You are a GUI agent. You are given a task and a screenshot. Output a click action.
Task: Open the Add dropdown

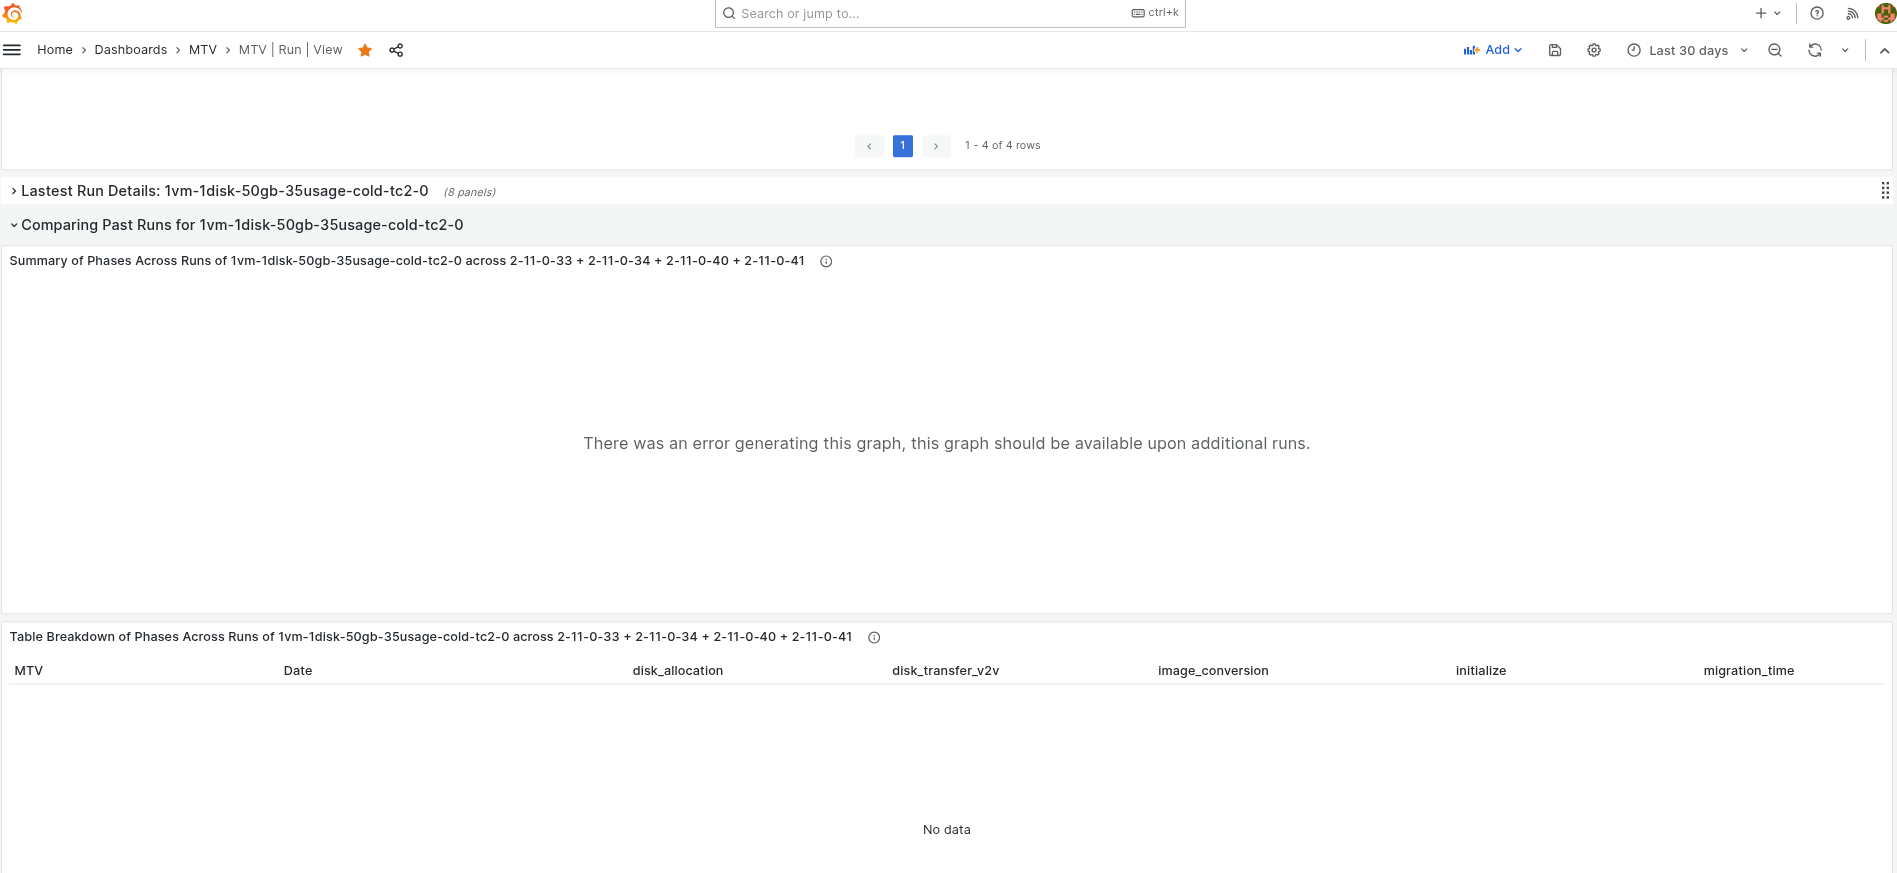click(x=1492, y=50)
